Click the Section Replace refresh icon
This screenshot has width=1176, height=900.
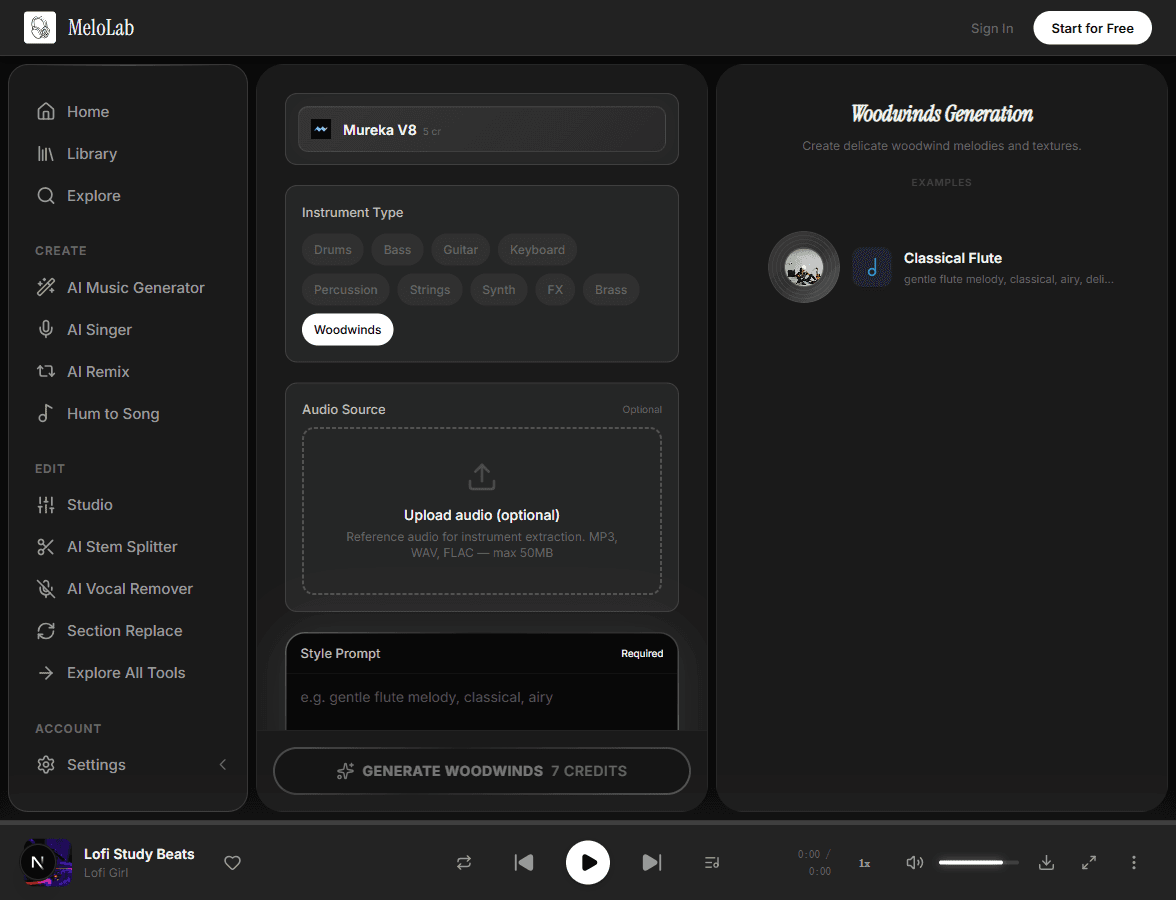click(46, 631)
